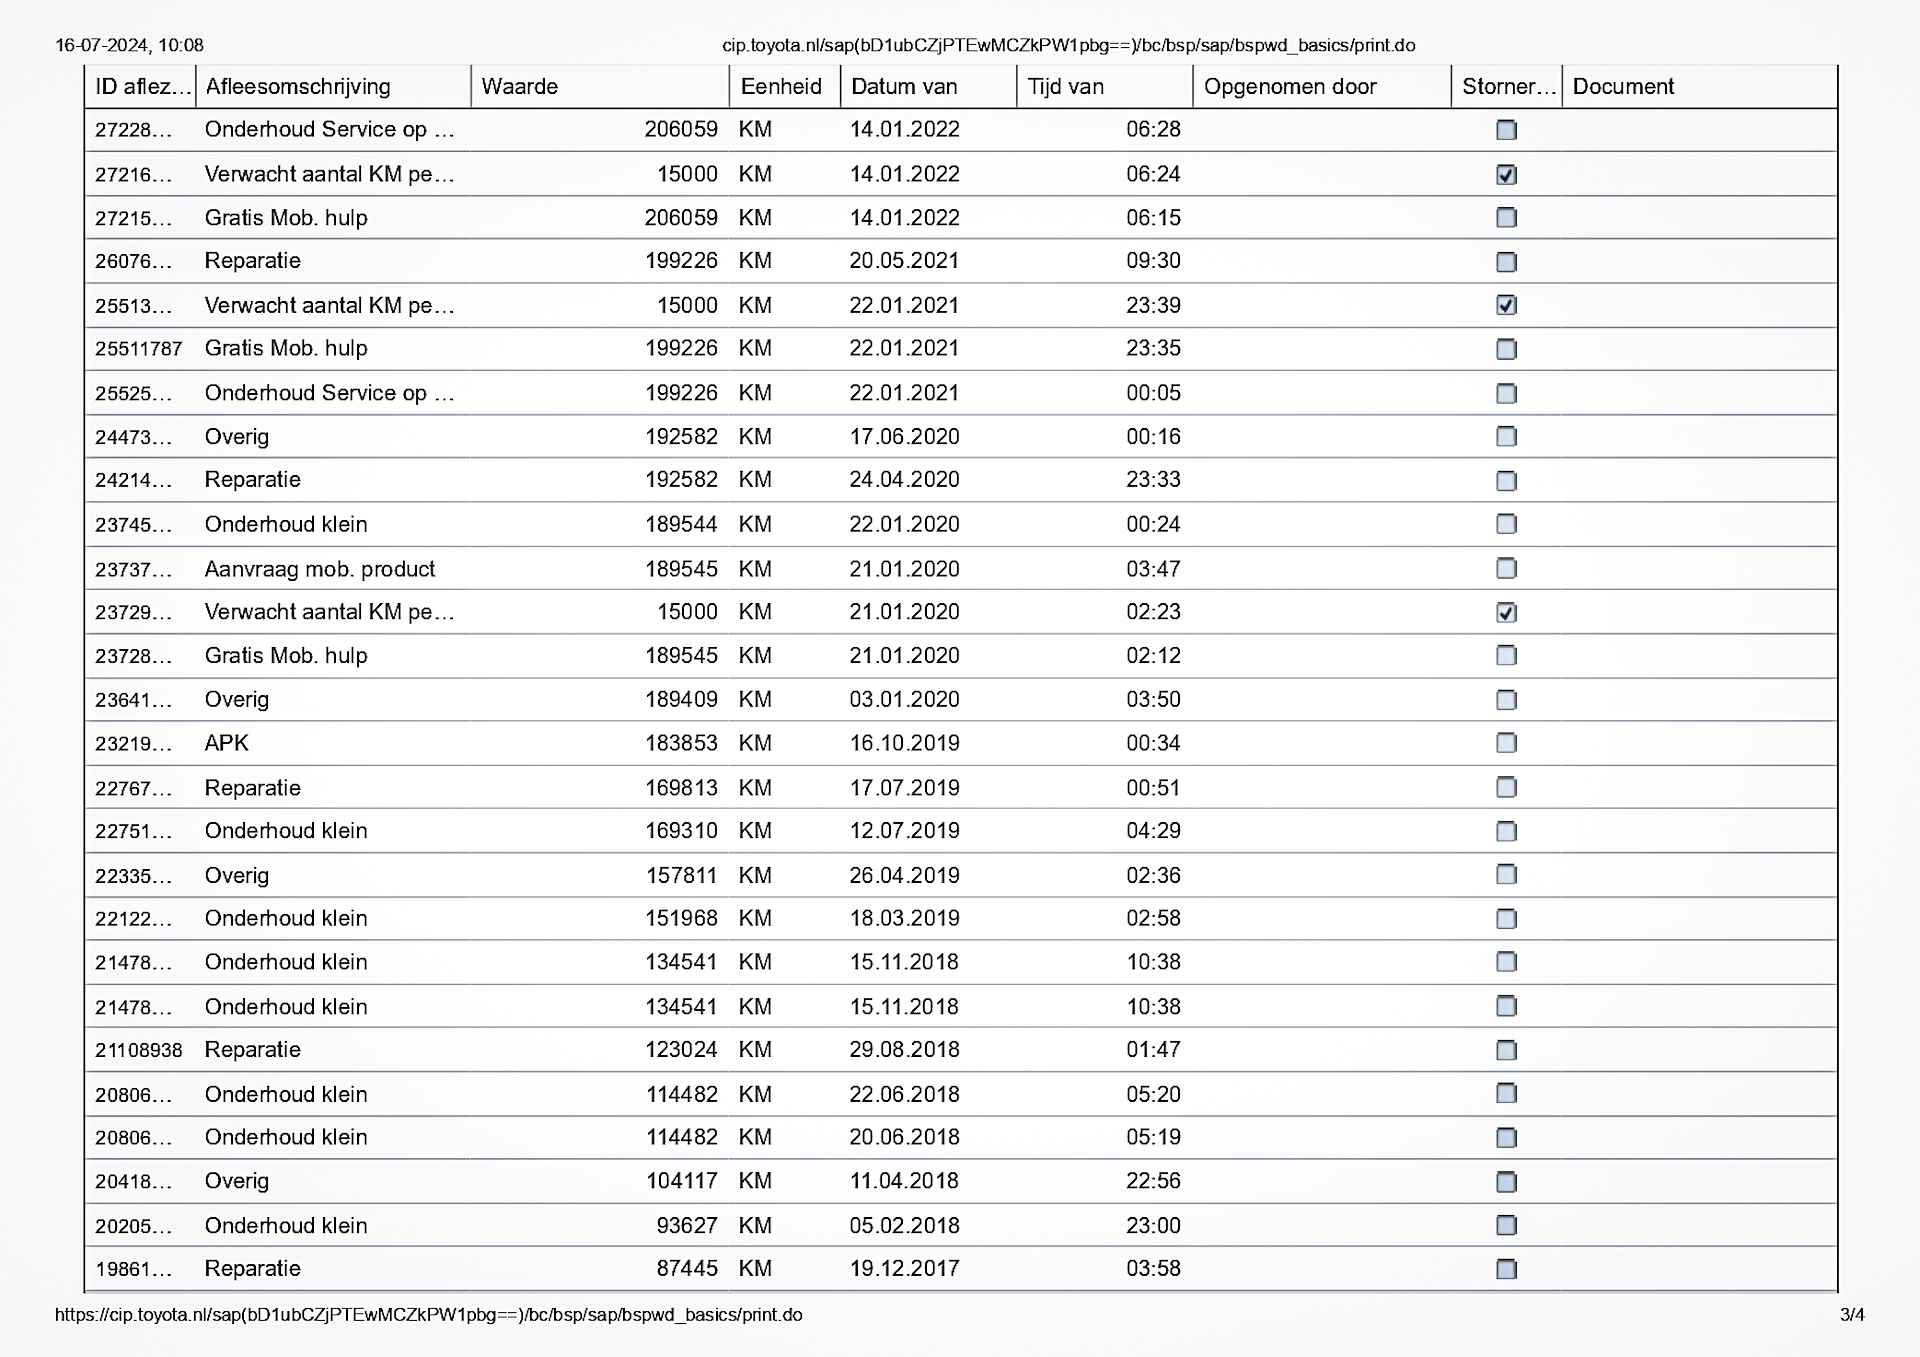This screenshot has width=1920, height=1357.
Task: Click the value 157811
Action: coord(681,875)
